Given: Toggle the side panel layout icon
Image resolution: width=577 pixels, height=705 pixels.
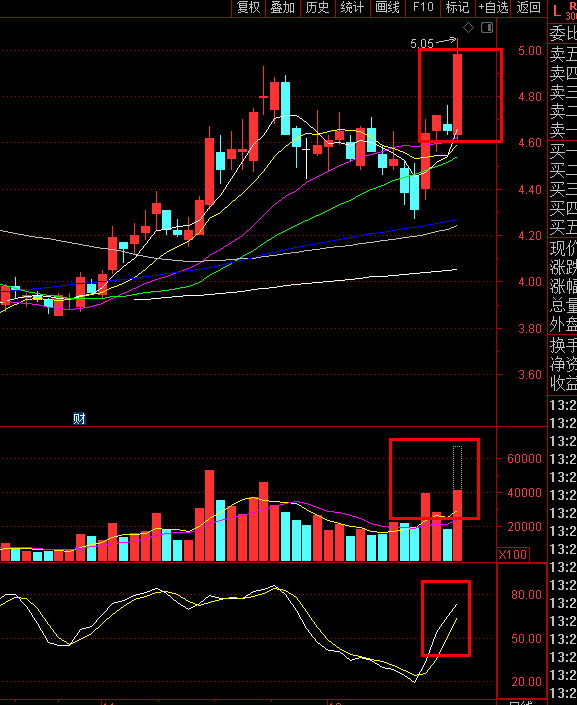Looking at the screenshot, I should point(487,28).
